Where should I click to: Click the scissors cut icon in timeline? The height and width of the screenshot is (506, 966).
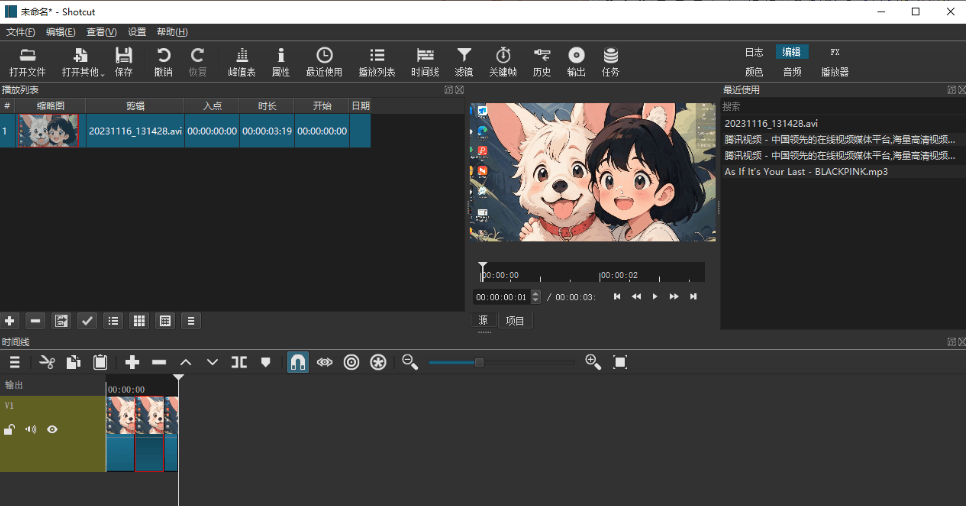[x=46, y=362]
